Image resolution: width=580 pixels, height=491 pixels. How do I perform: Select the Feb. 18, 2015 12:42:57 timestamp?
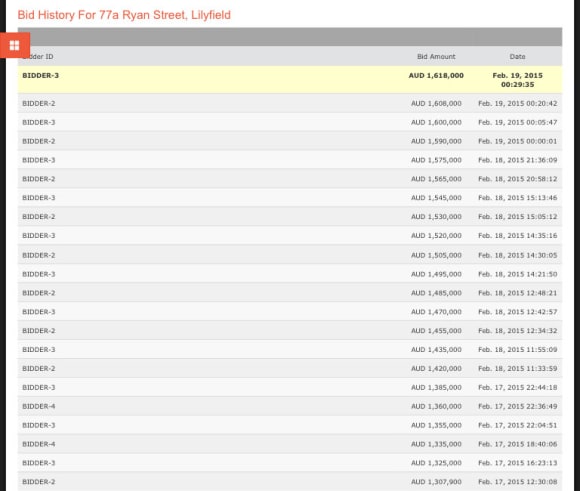point(517,312)
